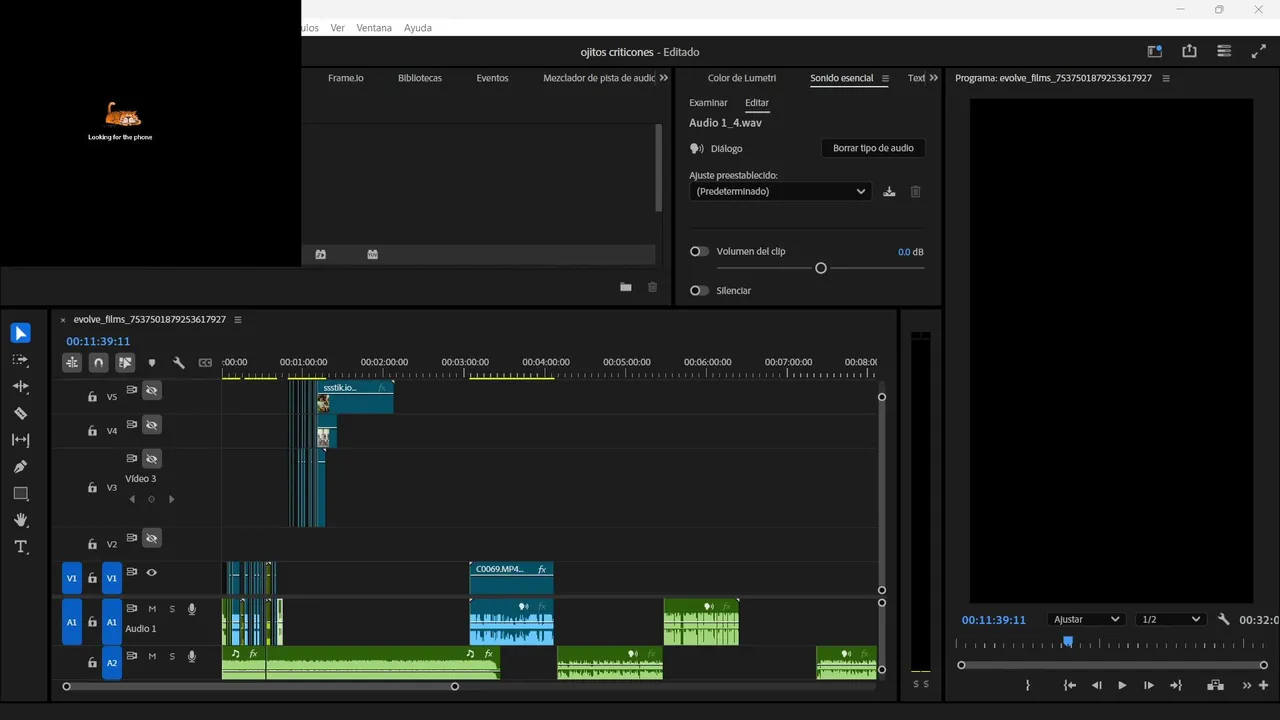
Task: Select the Type text tool
Action: tap(20, 547)
